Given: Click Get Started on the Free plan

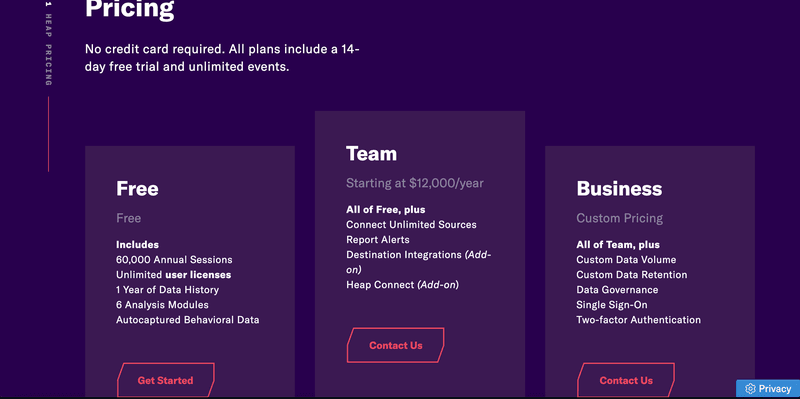Looking at the screenshot, I should point(165,380).
